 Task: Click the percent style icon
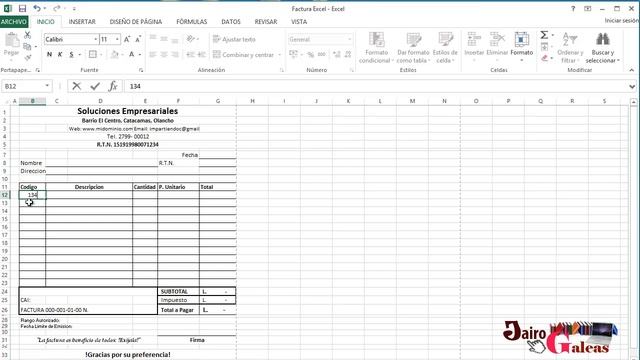tap(311, 54)
